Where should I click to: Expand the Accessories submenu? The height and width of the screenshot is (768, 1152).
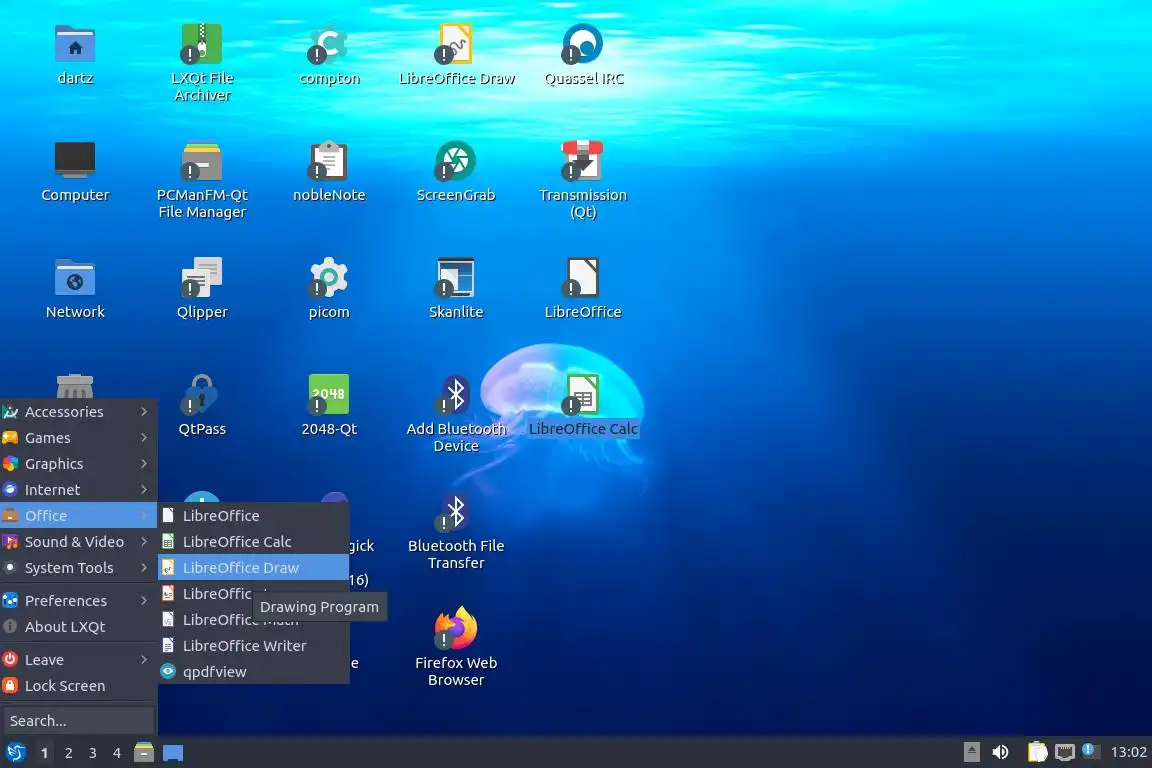click(x=78, y=412)
